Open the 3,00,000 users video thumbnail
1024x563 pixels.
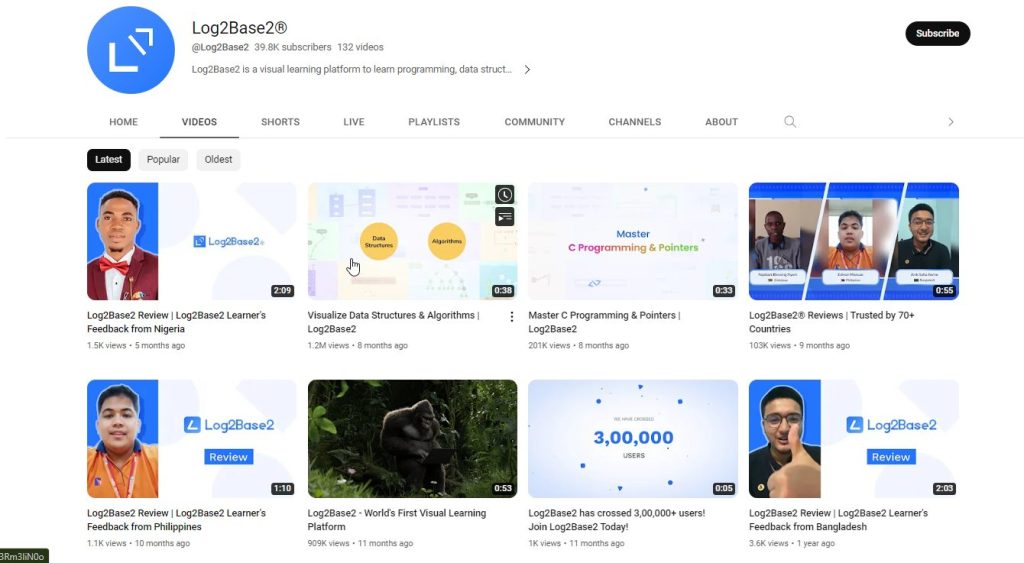(633, 438)
